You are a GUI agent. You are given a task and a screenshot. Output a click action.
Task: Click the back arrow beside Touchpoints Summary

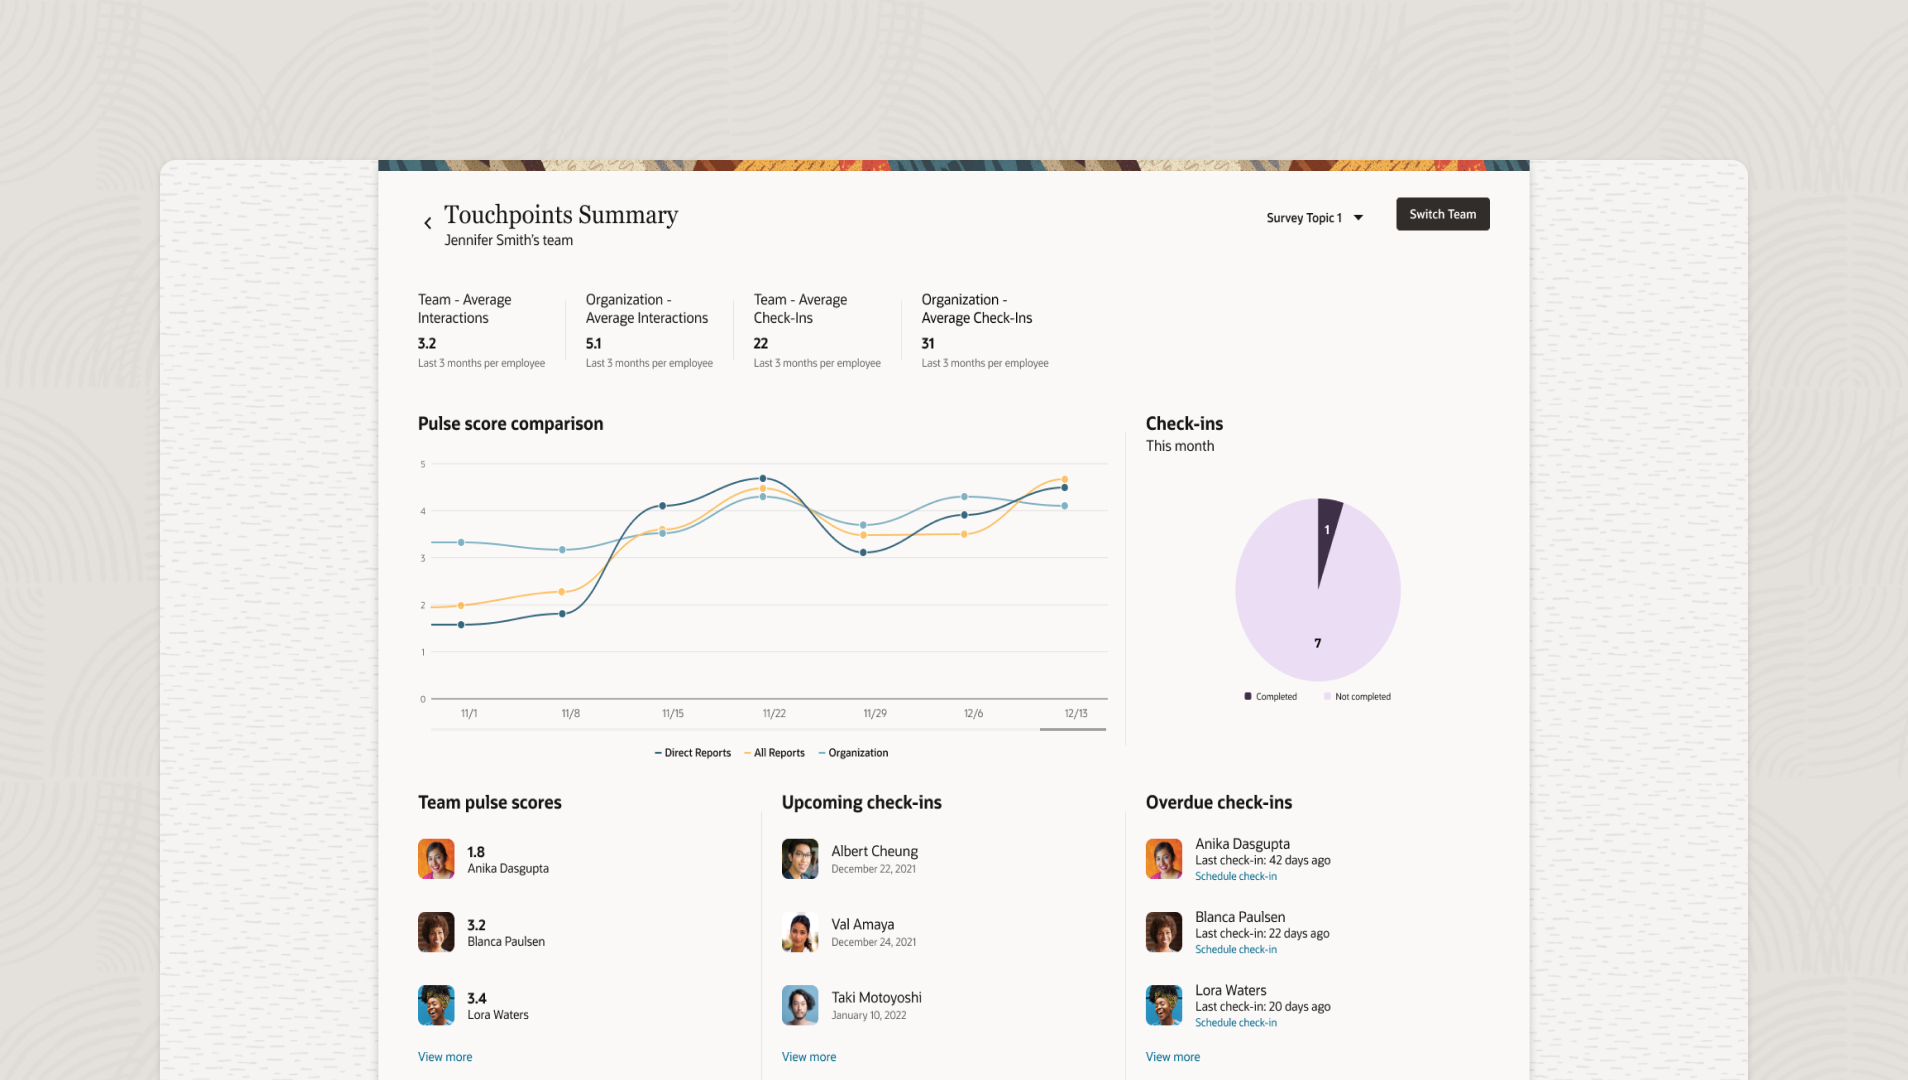click(x=428, y=223)
